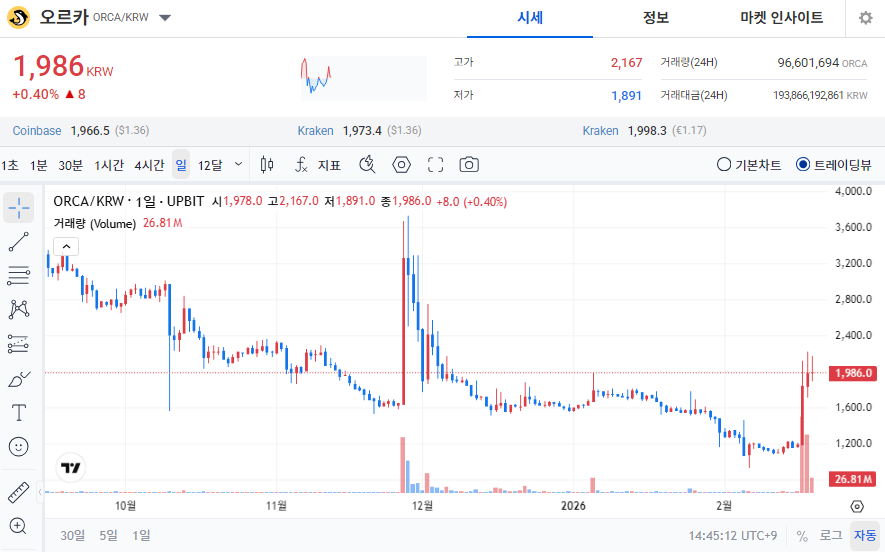Select the 일 daily interval
Viewport: 885px width, 552px height.
click(x=181, y=164)
